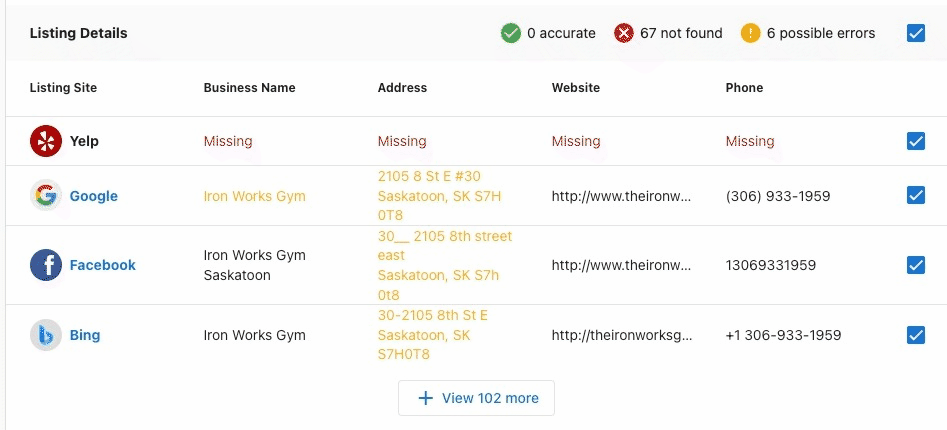
Task: Click the green accurate checkmark icon
Action: 510,33
